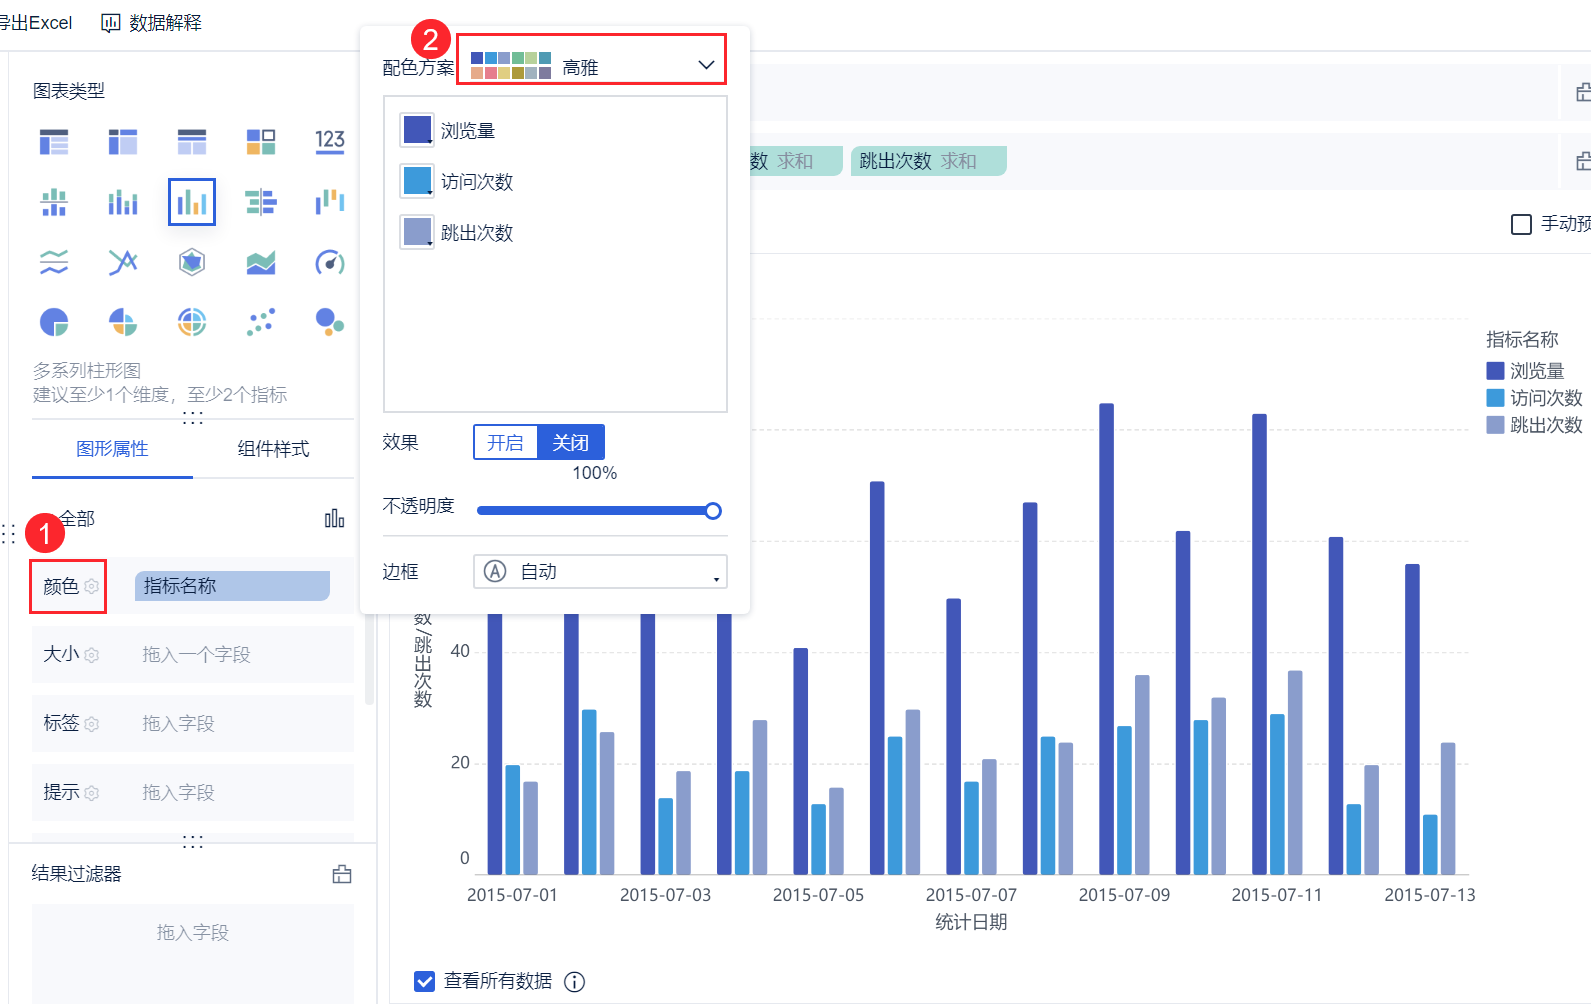Click the 指标名称 legend title
1591x1004 pixels.
(x=1522, y=340)
